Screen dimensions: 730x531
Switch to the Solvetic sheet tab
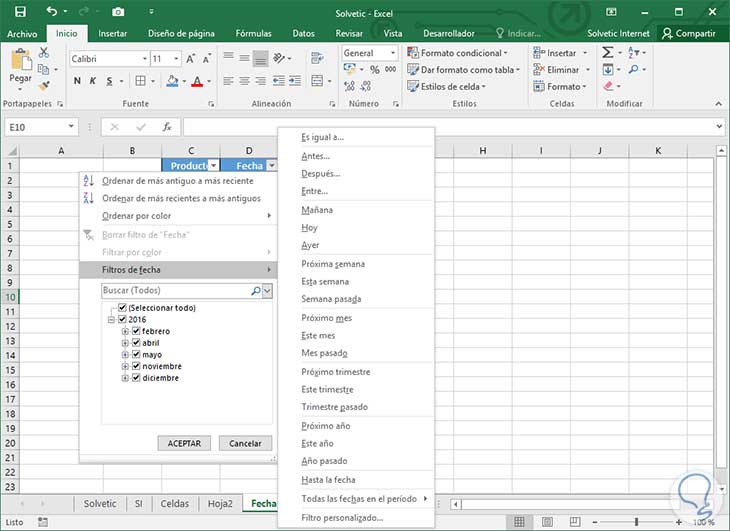pos(100,504)
